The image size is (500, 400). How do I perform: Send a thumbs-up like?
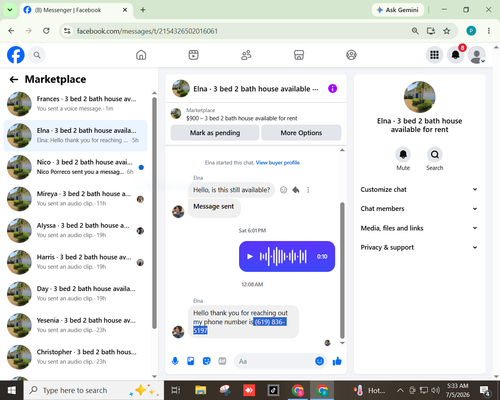coord(337,361)
